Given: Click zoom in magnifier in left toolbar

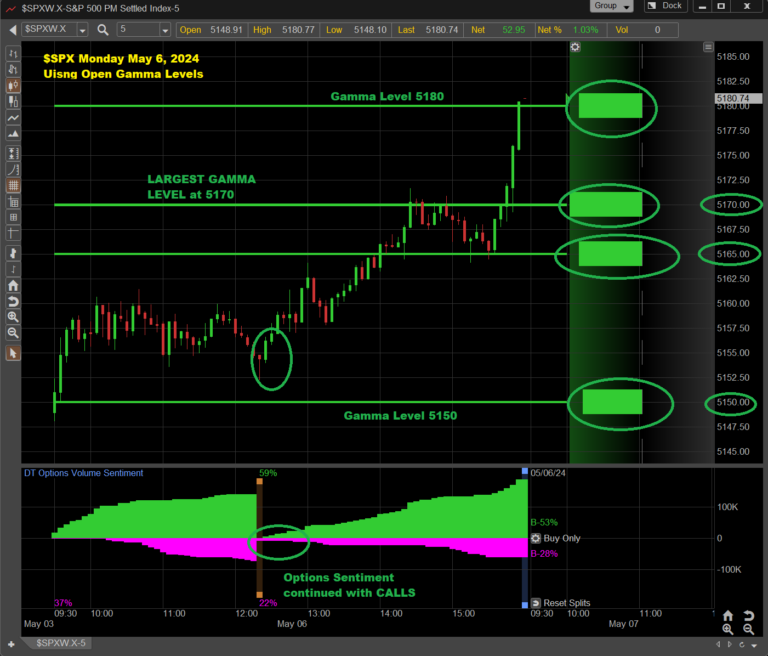Looking at the screenshot, I should click(x=13, y=317).
